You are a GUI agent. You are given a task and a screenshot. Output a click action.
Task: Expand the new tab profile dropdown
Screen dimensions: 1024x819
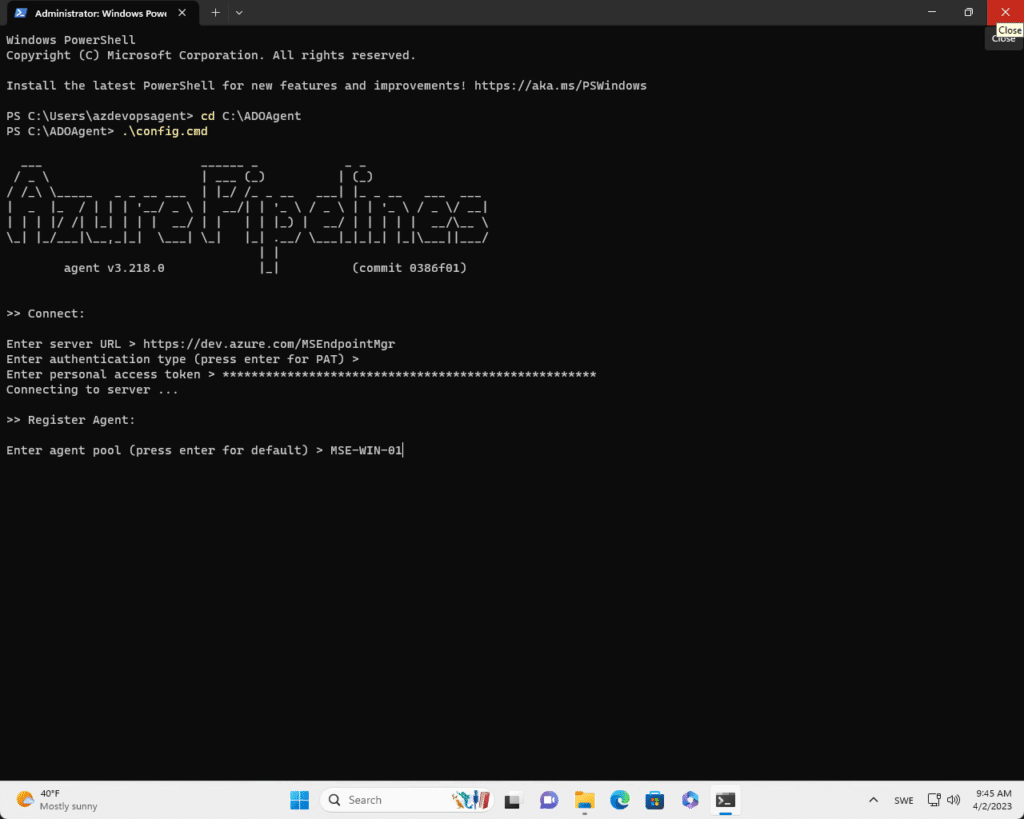[239, 13]
